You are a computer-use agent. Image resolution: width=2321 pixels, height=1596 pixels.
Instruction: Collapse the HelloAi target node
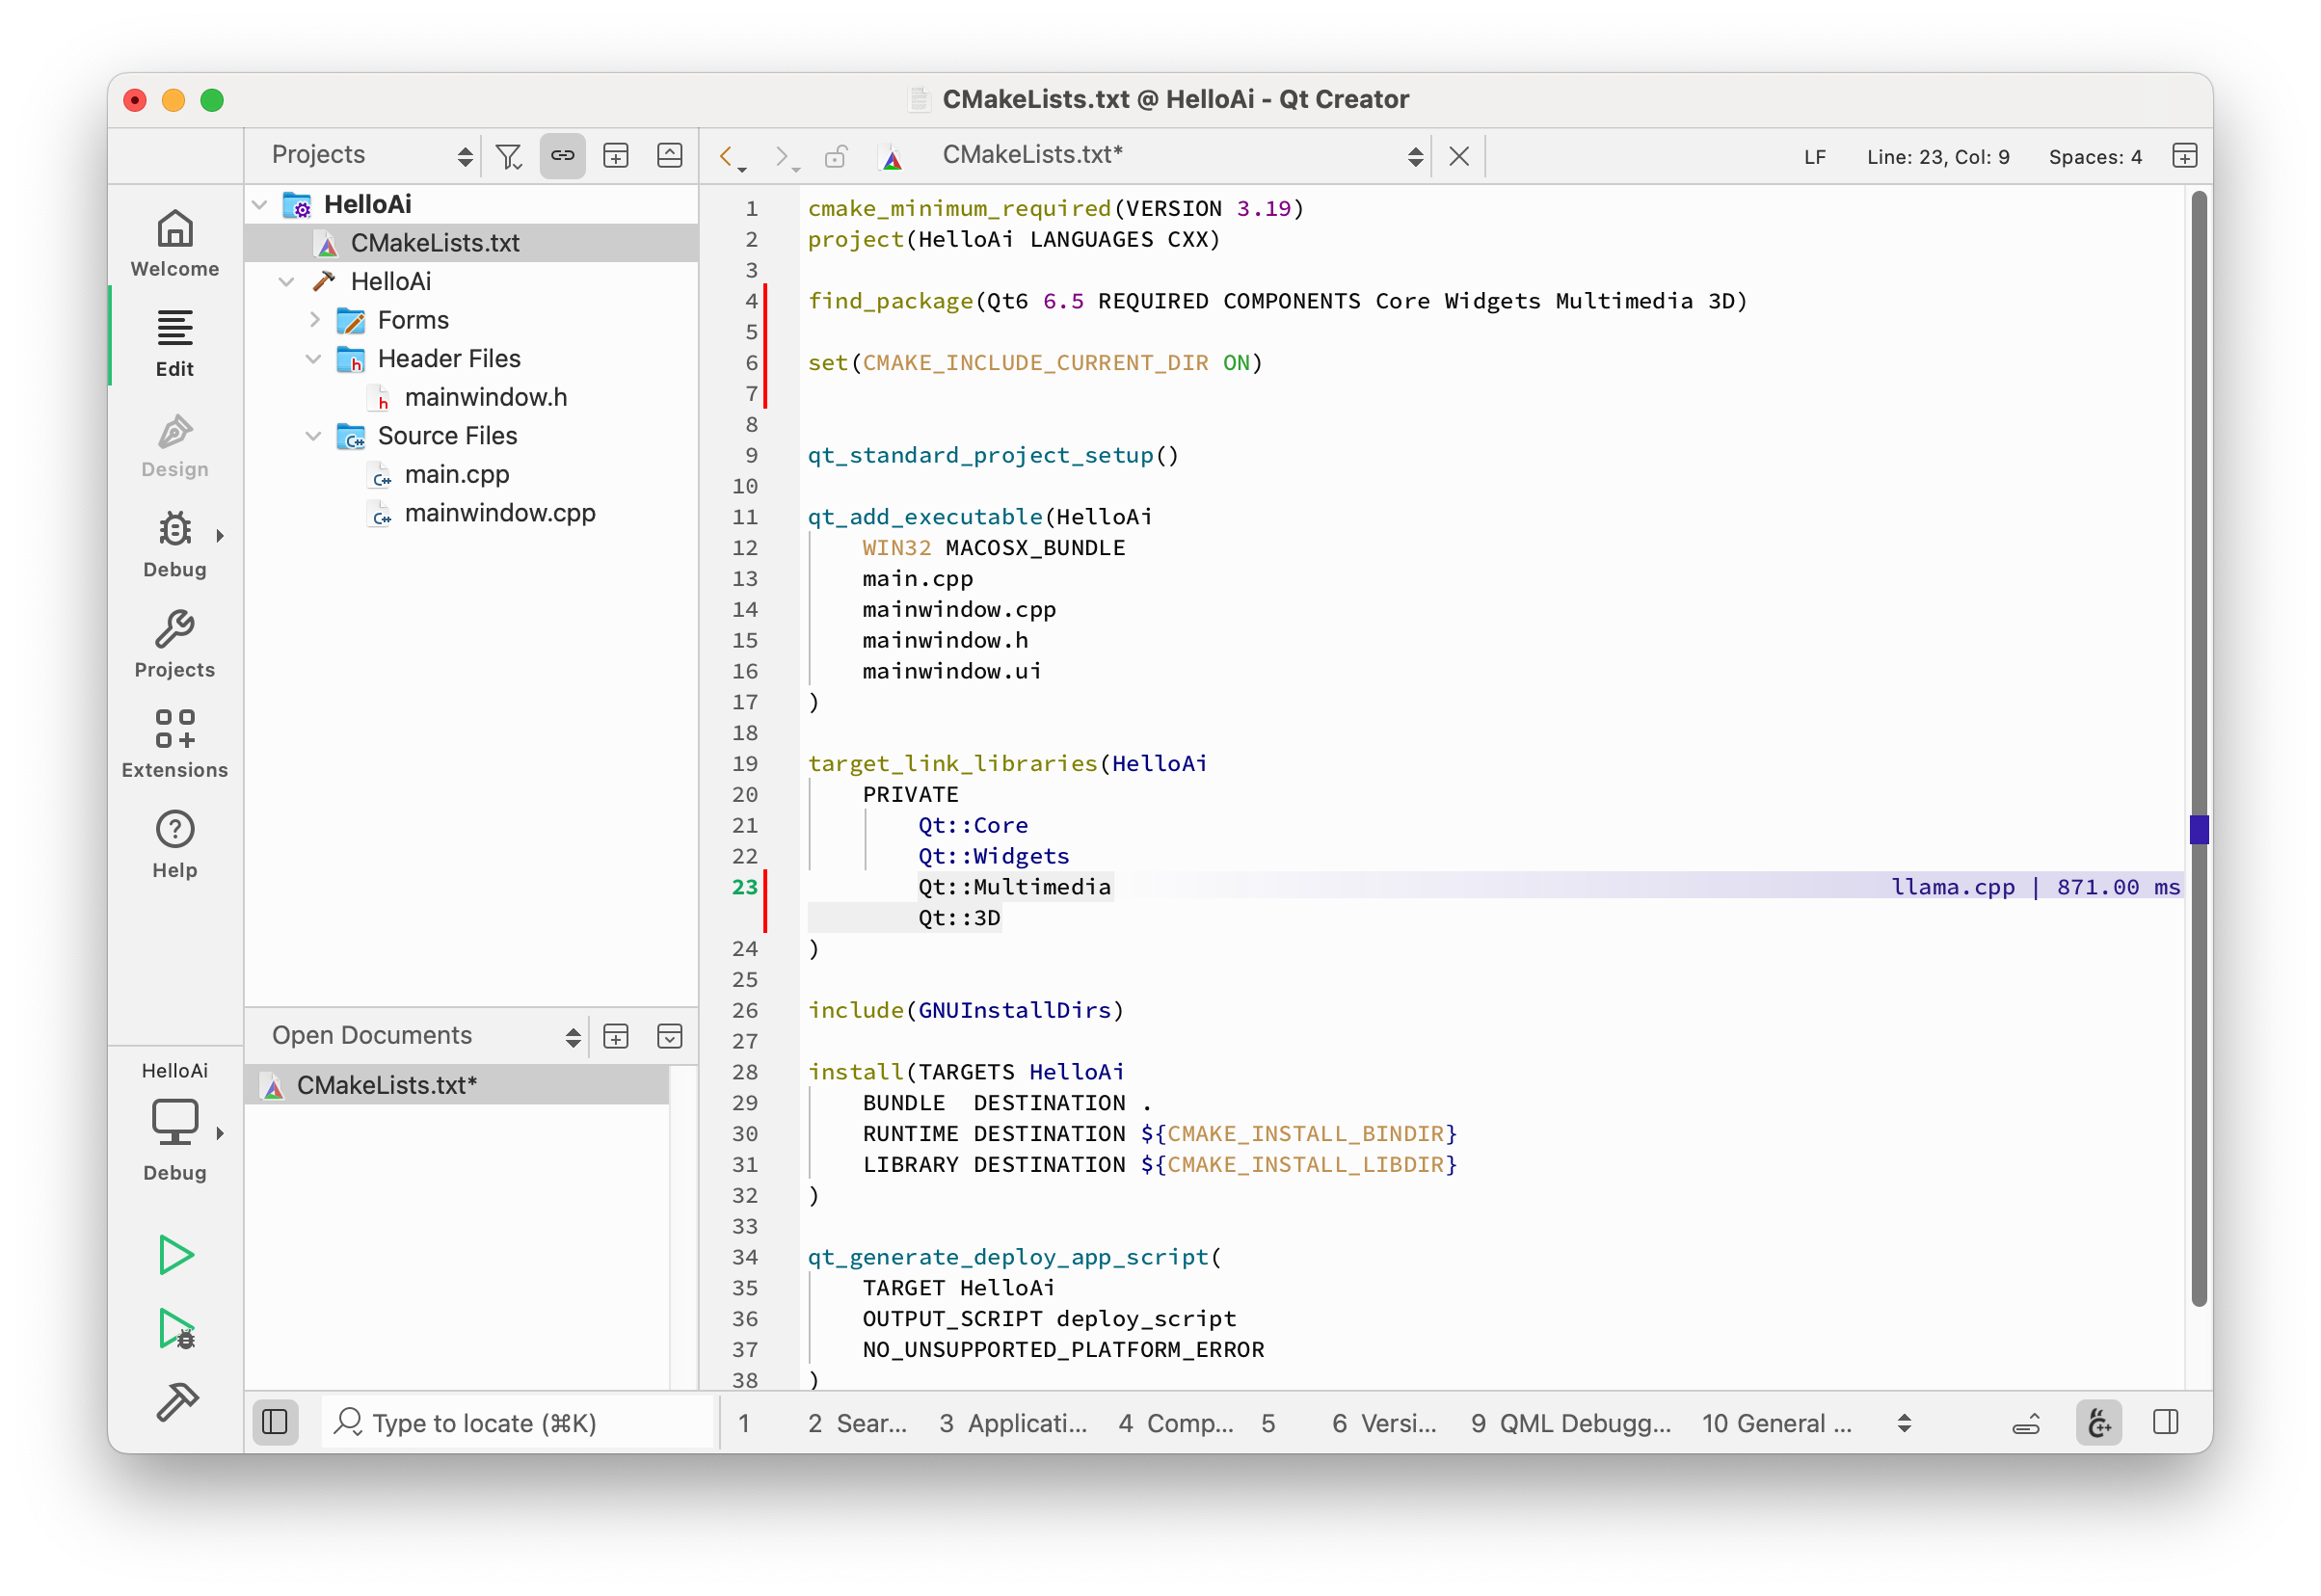[287, 282]
